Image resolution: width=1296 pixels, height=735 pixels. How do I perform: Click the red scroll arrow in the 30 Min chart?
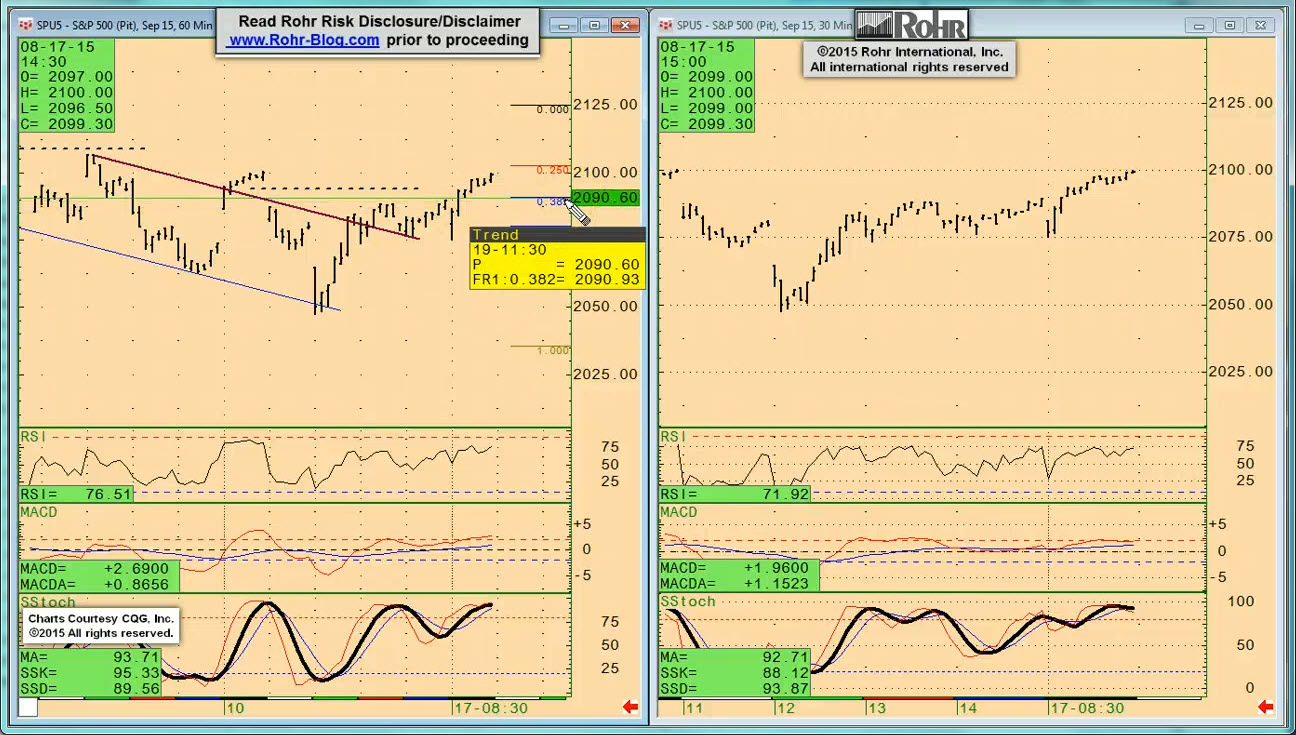click(x=1265, y=707)
